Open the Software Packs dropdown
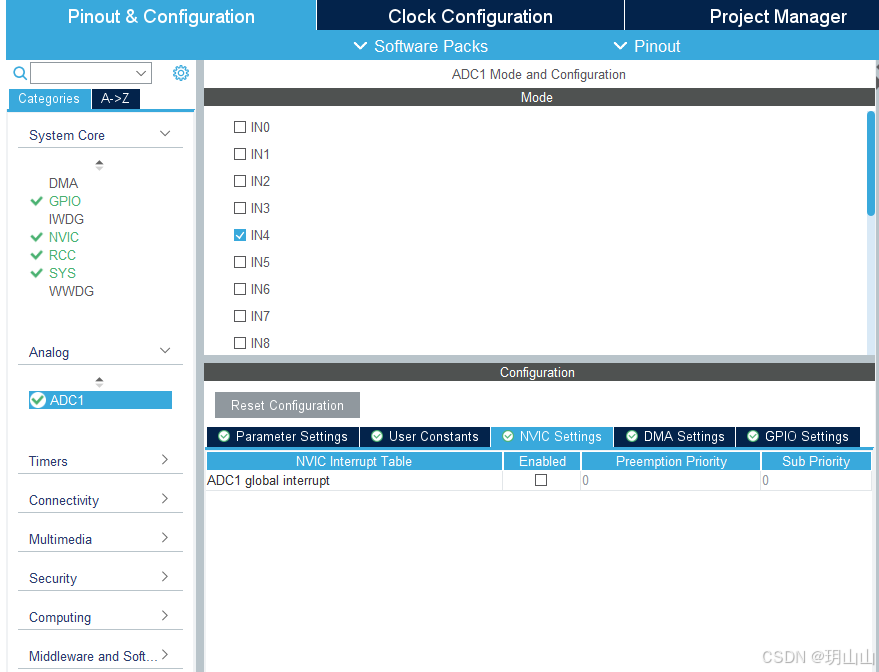 (x=421, y=46)
